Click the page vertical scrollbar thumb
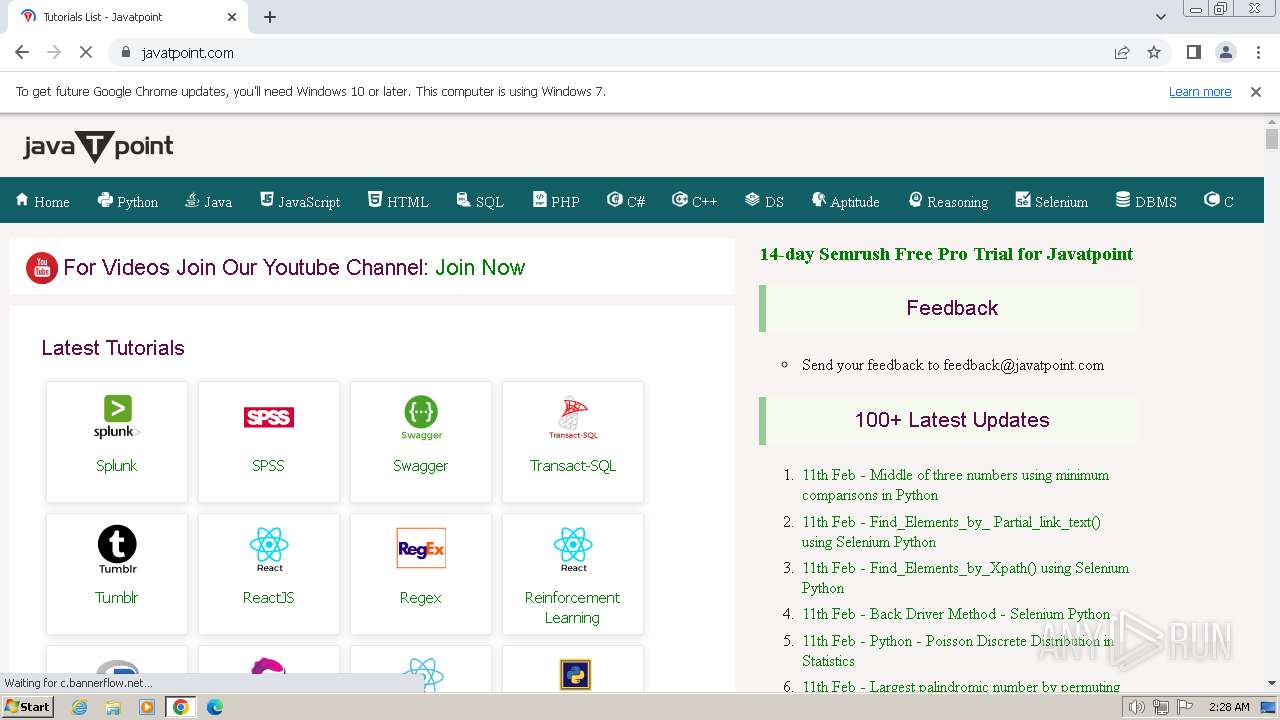This screenshot has width=1280, height=720. point(1272,139)
